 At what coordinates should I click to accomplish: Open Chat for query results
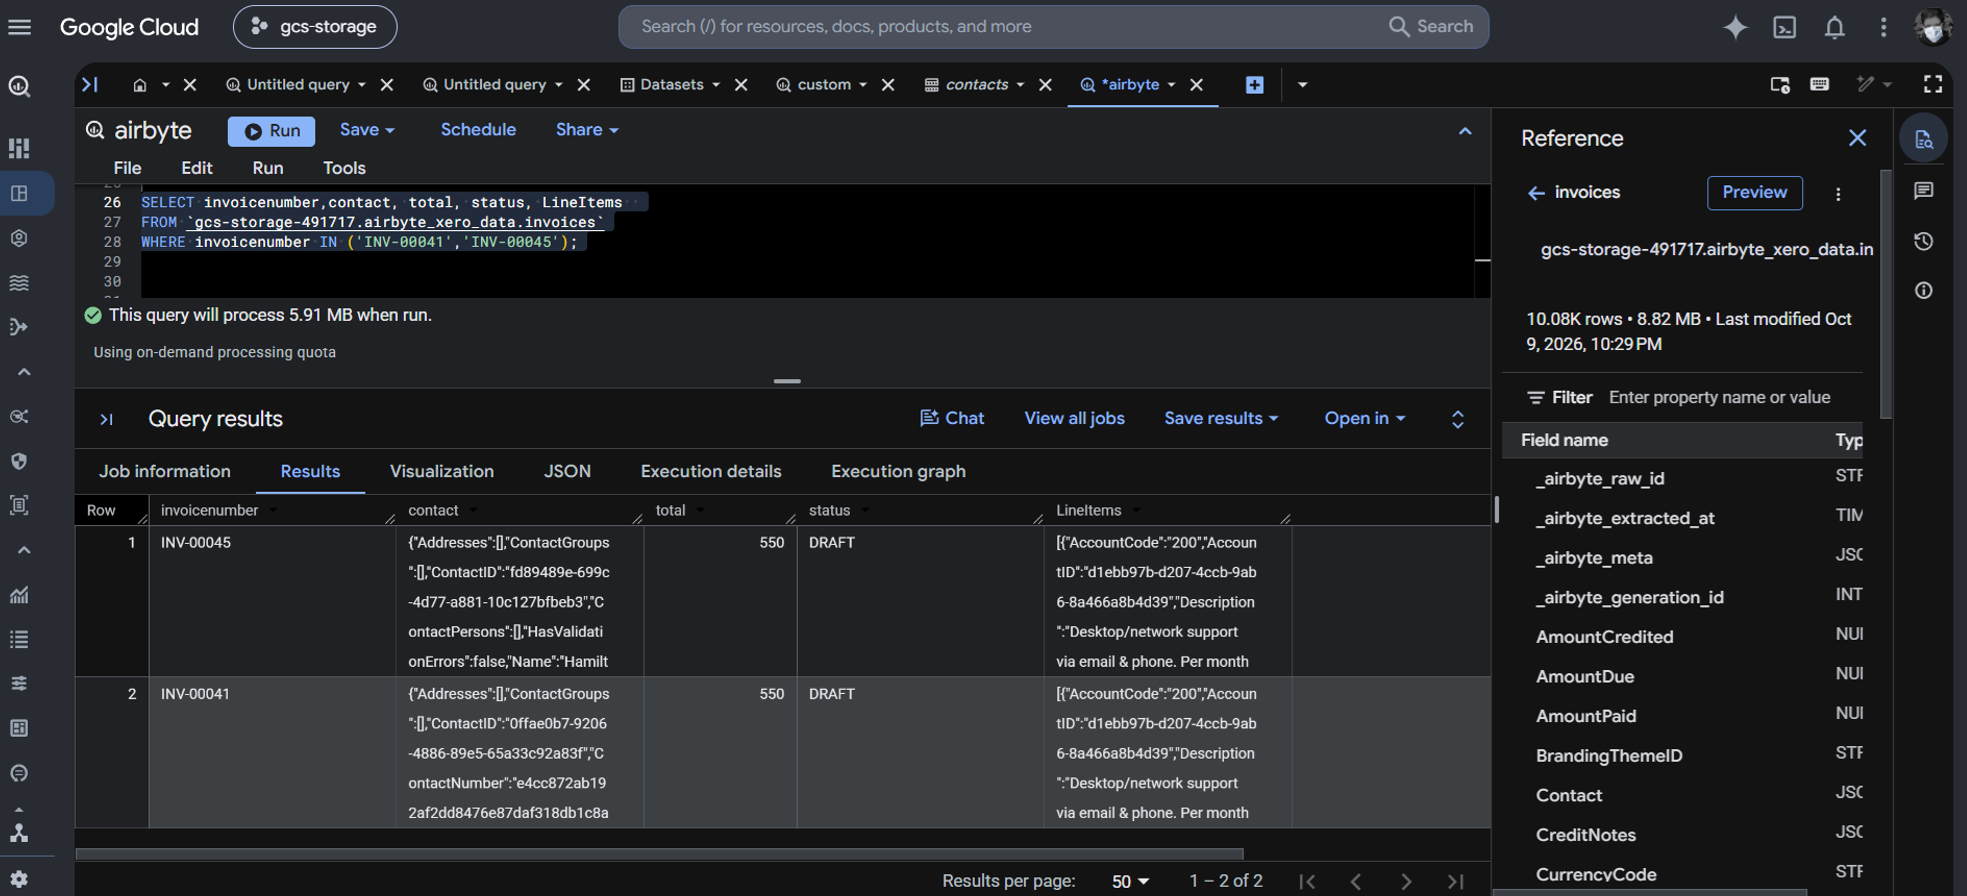click(952, 418)
